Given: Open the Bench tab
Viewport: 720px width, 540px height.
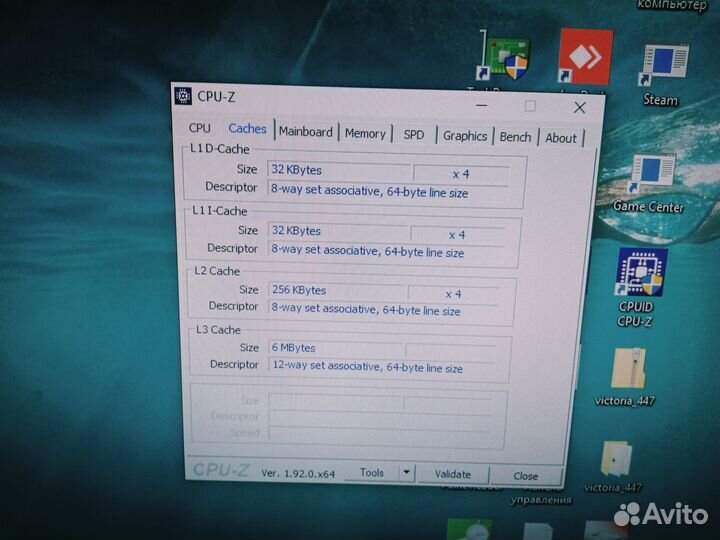Looking at the screenshot, I should pos(515,137).
